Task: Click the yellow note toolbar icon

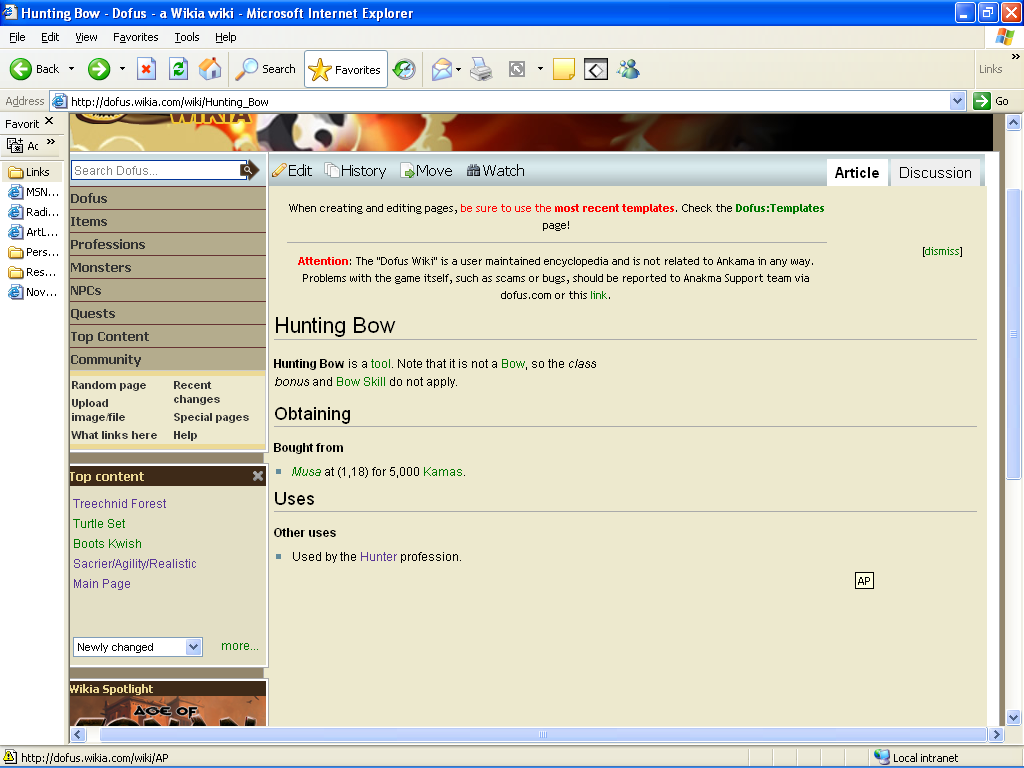Action: coord(564,69)
